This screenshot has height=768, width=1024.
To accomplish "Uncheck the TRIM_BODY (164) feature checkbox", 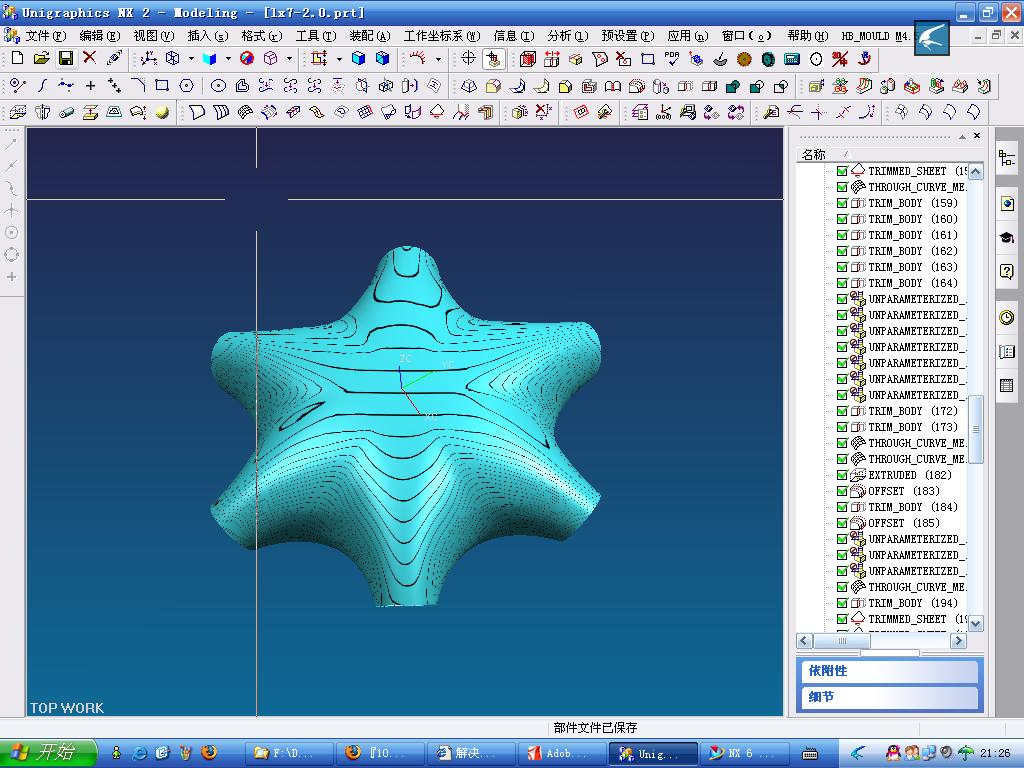I will 842,283.
